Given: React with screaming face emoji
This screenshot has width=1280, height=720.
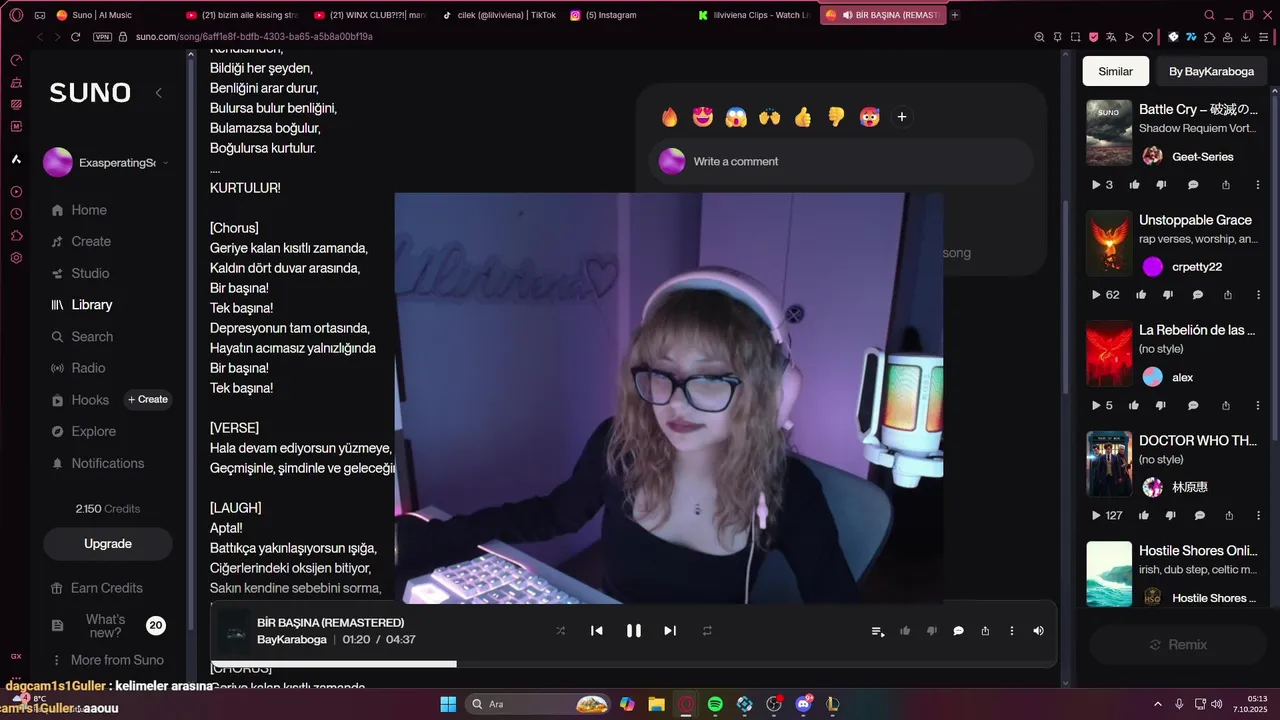Looking at the screenshot, I should [736, 117].
